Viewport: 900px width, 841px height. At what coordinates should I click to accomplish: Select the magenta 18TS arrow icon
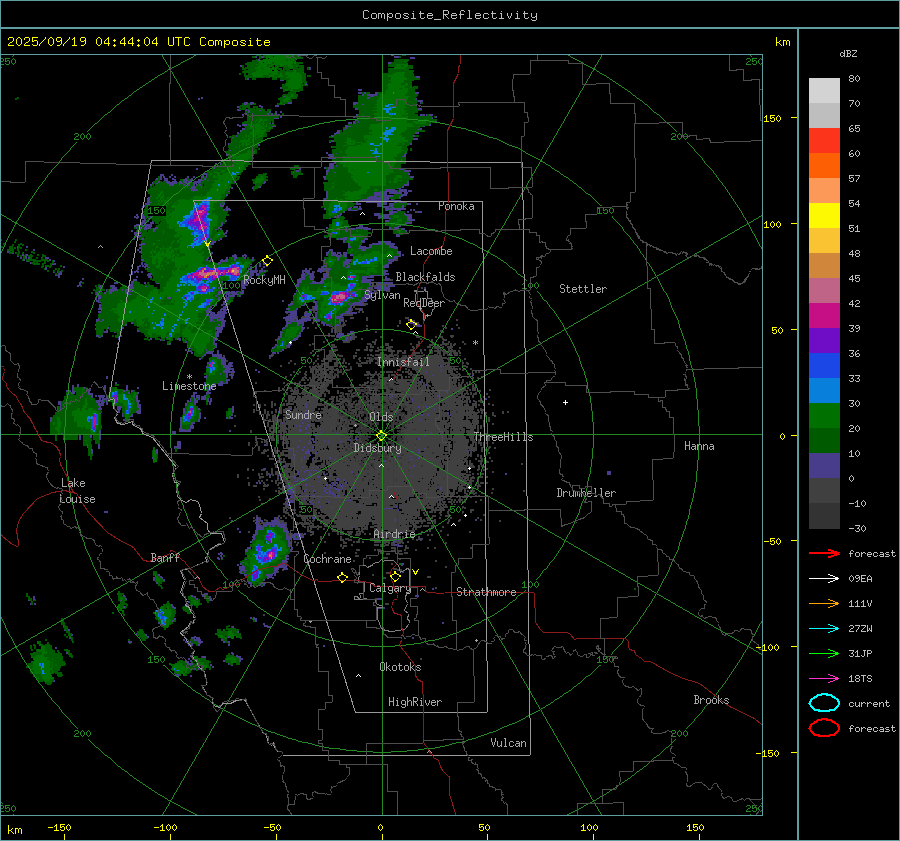coord(824,678)
